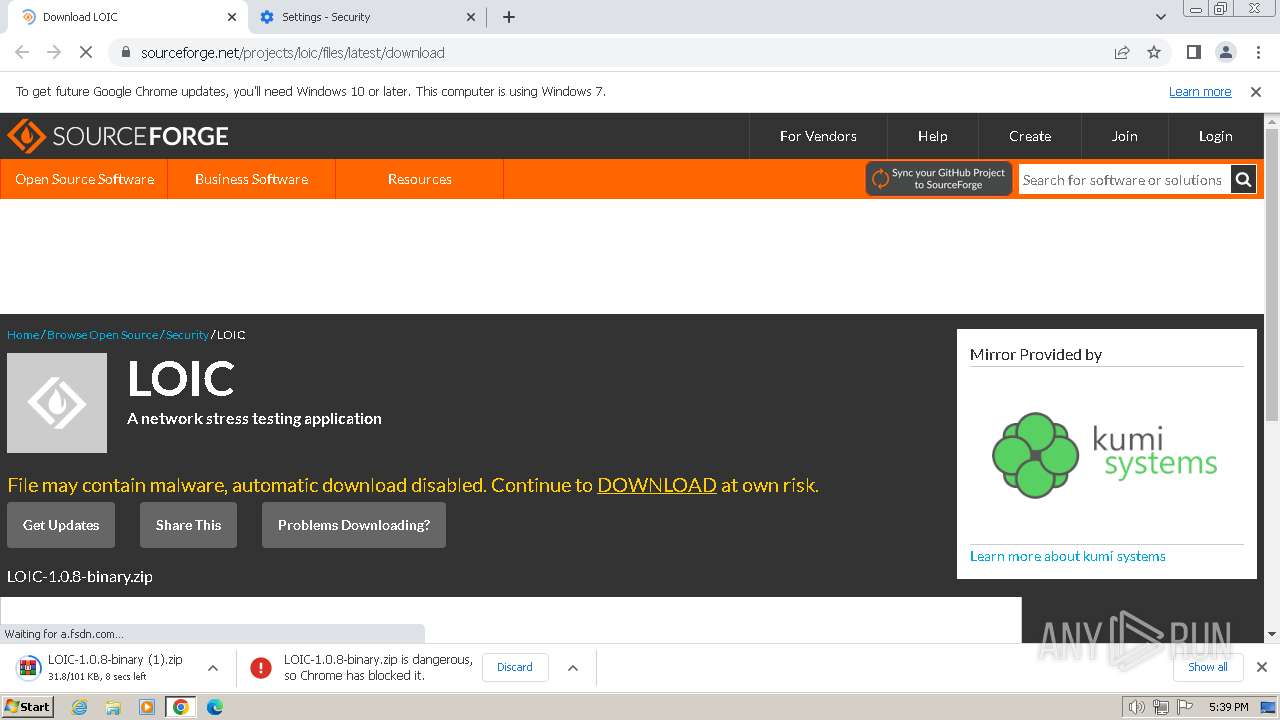Click Learn more about kumi systems
Screen dimensions: 1280x720
coord(1067,556)
